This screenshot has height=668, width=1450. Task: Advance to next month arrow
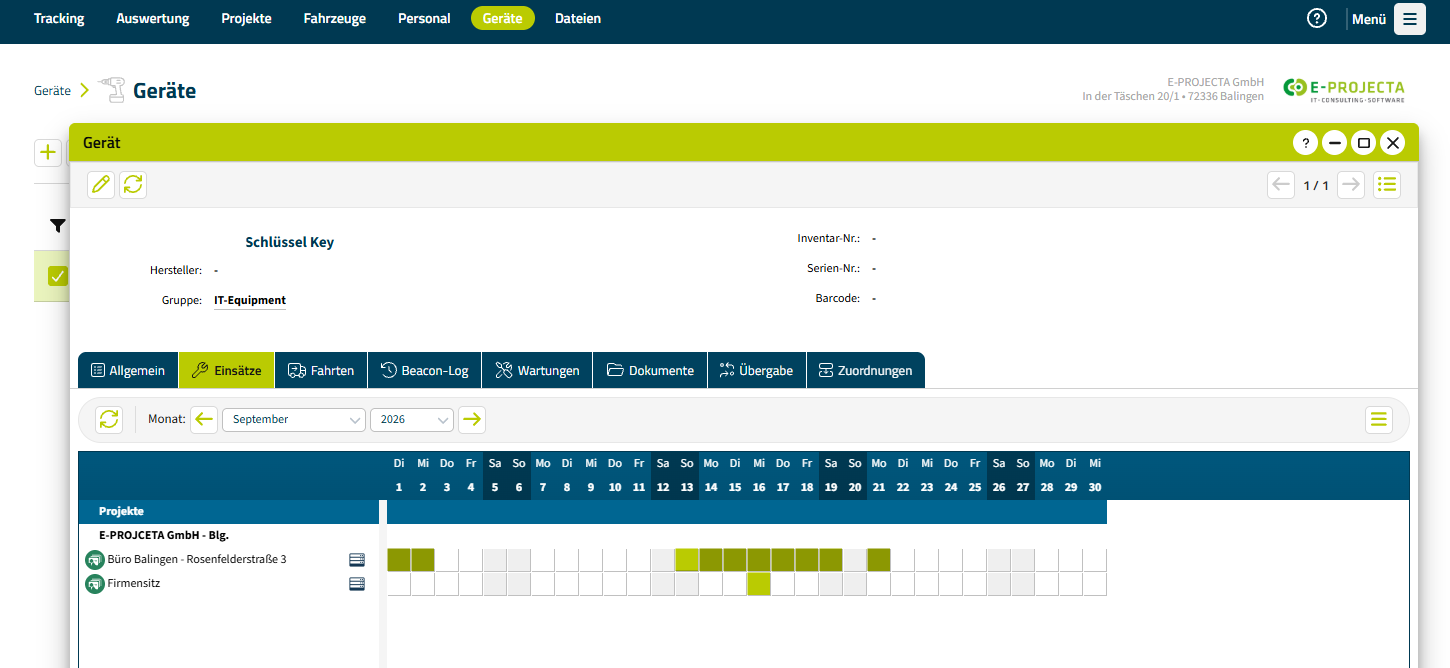tap(472, 419)
